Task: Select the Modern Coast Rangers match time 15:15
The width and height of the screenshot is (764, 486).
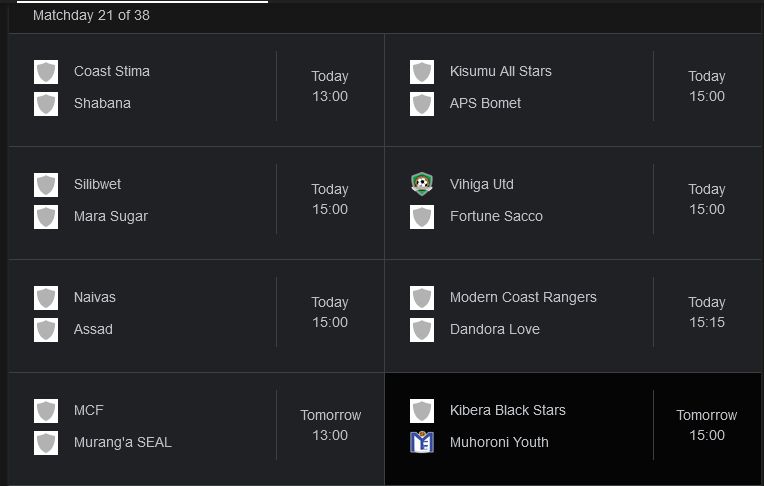Action: (707, 322)
